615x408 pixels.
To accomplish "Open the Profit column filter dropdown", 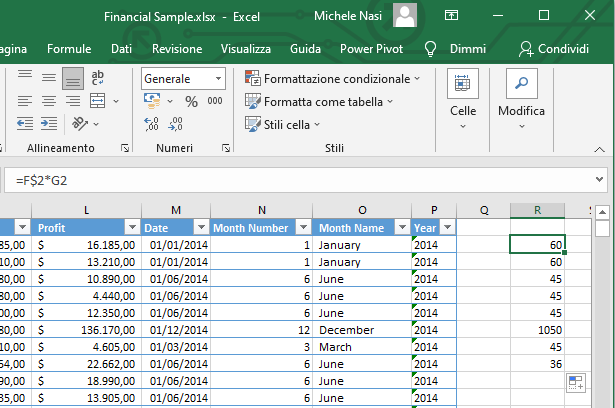I will pos(130,227).
